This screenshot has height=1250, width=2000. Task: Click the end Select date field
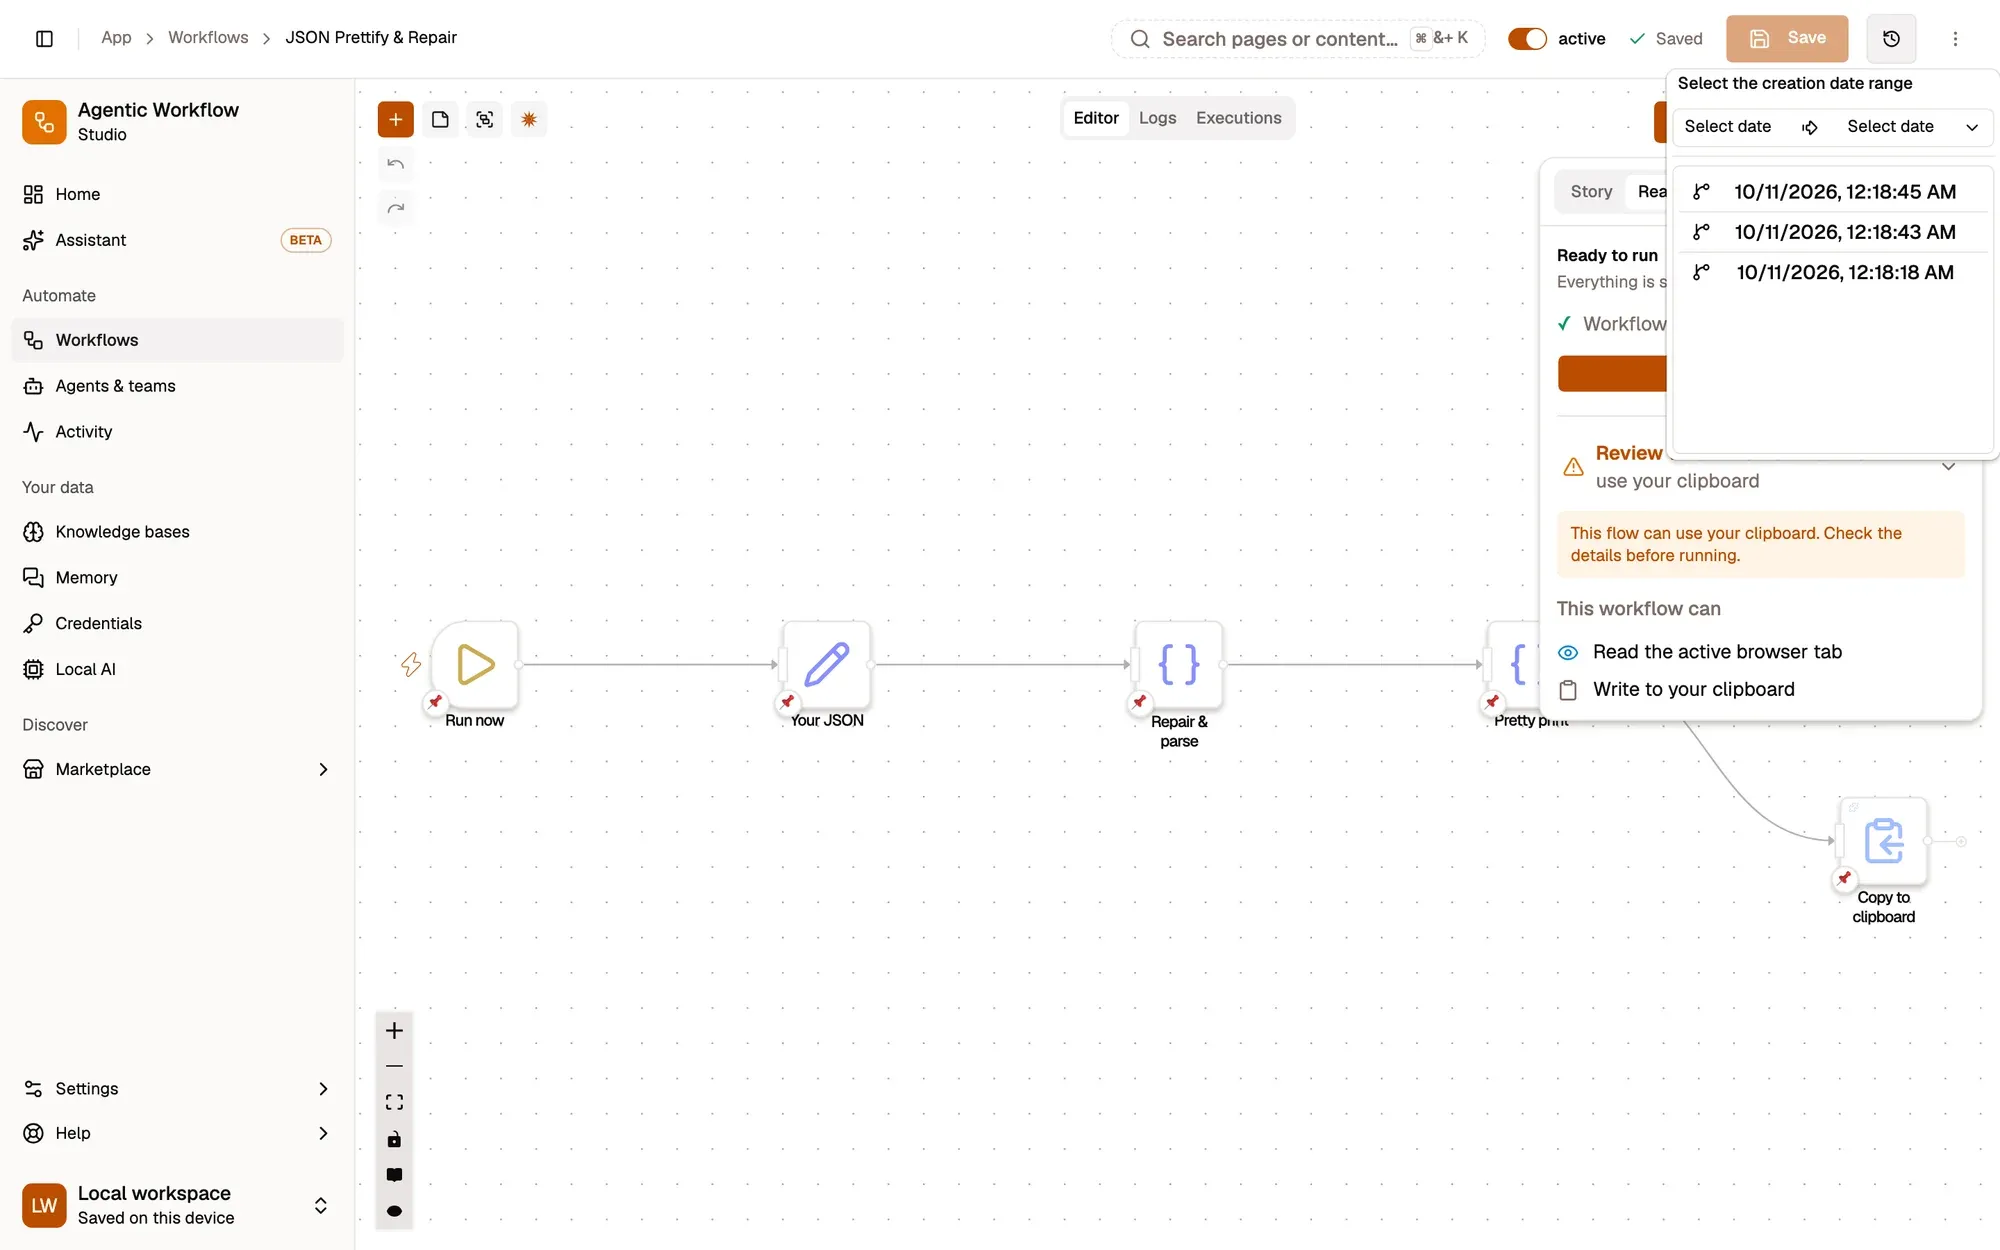[1890, 127]
